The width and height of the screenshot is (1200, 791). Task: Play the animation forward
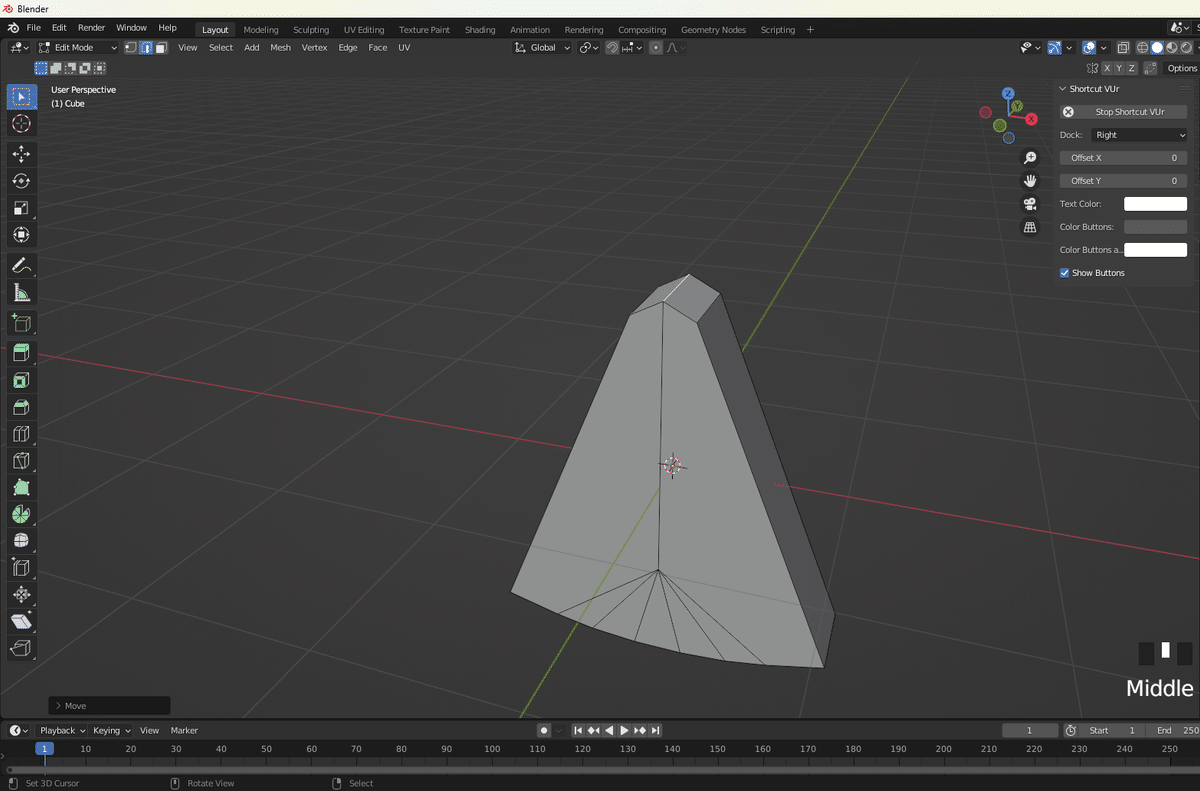[x=625, y=731]
